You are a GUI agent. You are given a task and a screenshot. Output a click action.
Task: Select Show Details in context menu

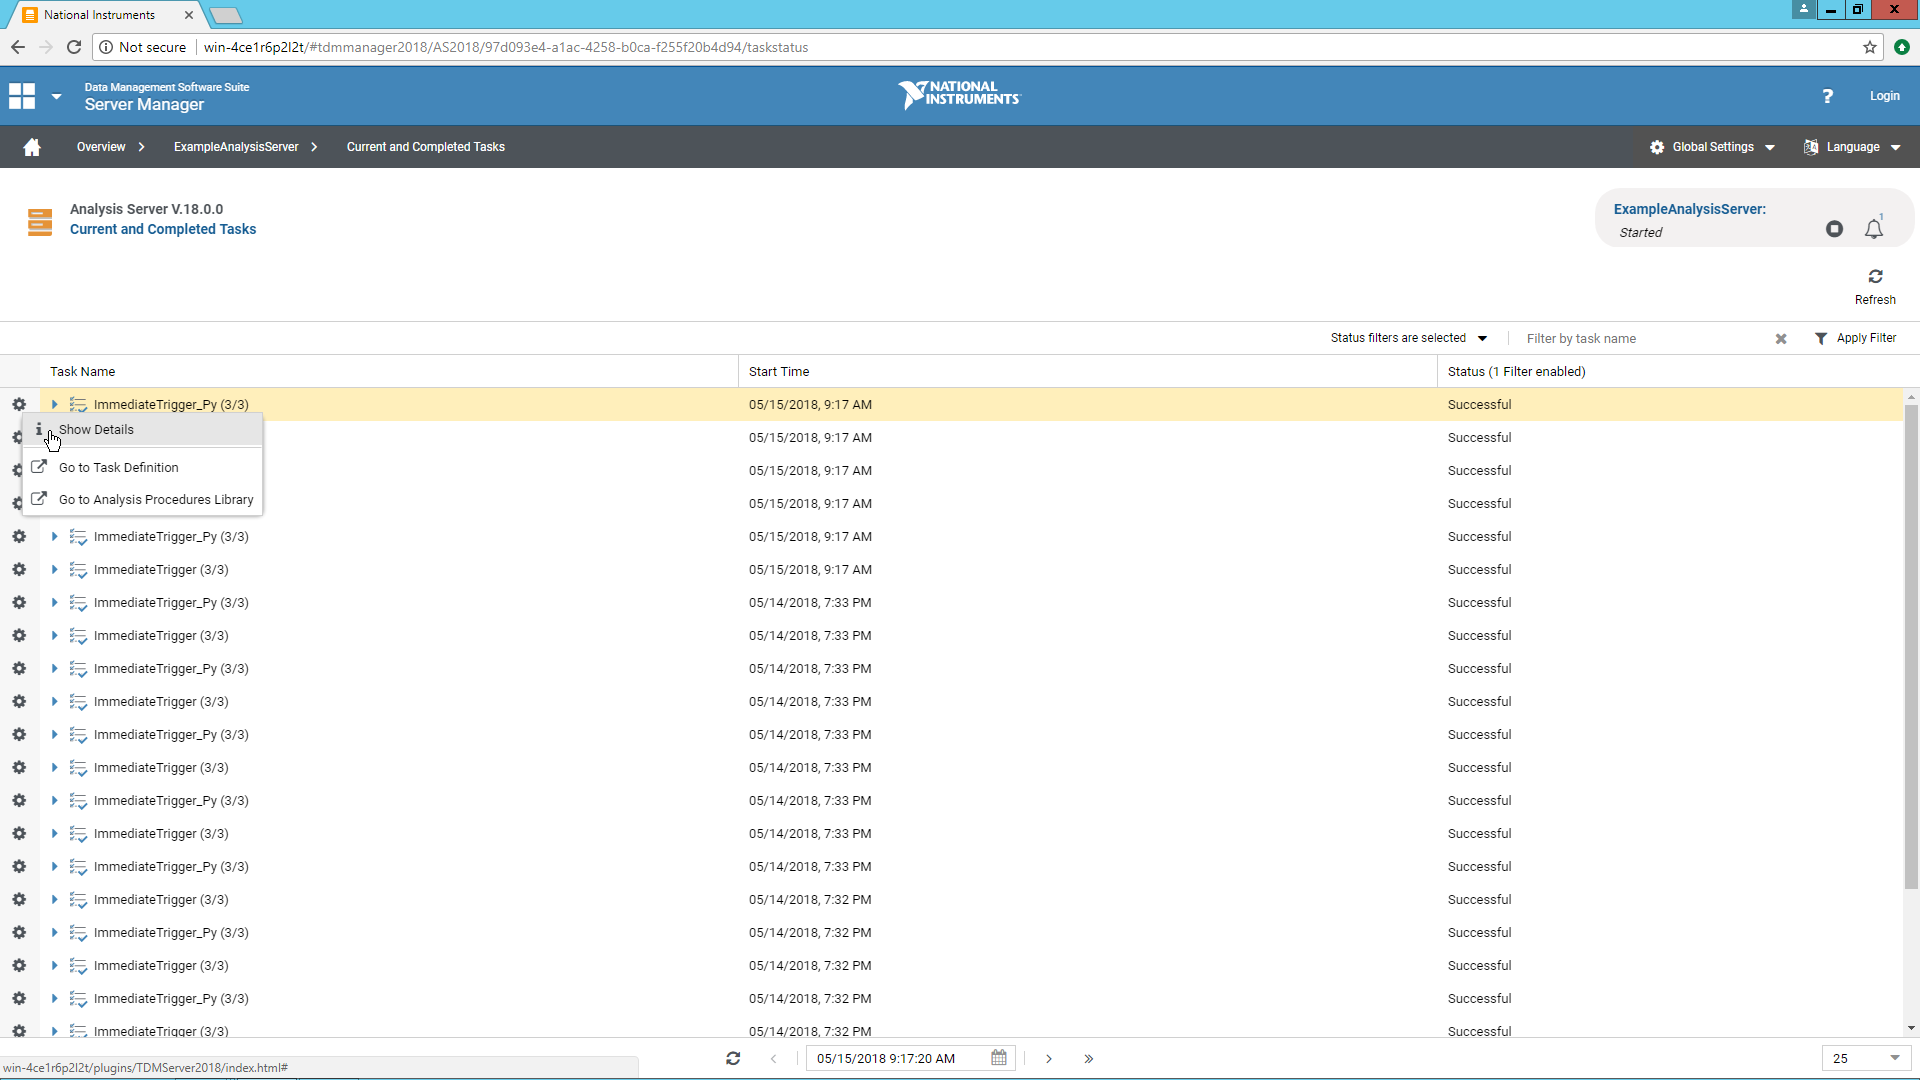[x=96, y=430]
